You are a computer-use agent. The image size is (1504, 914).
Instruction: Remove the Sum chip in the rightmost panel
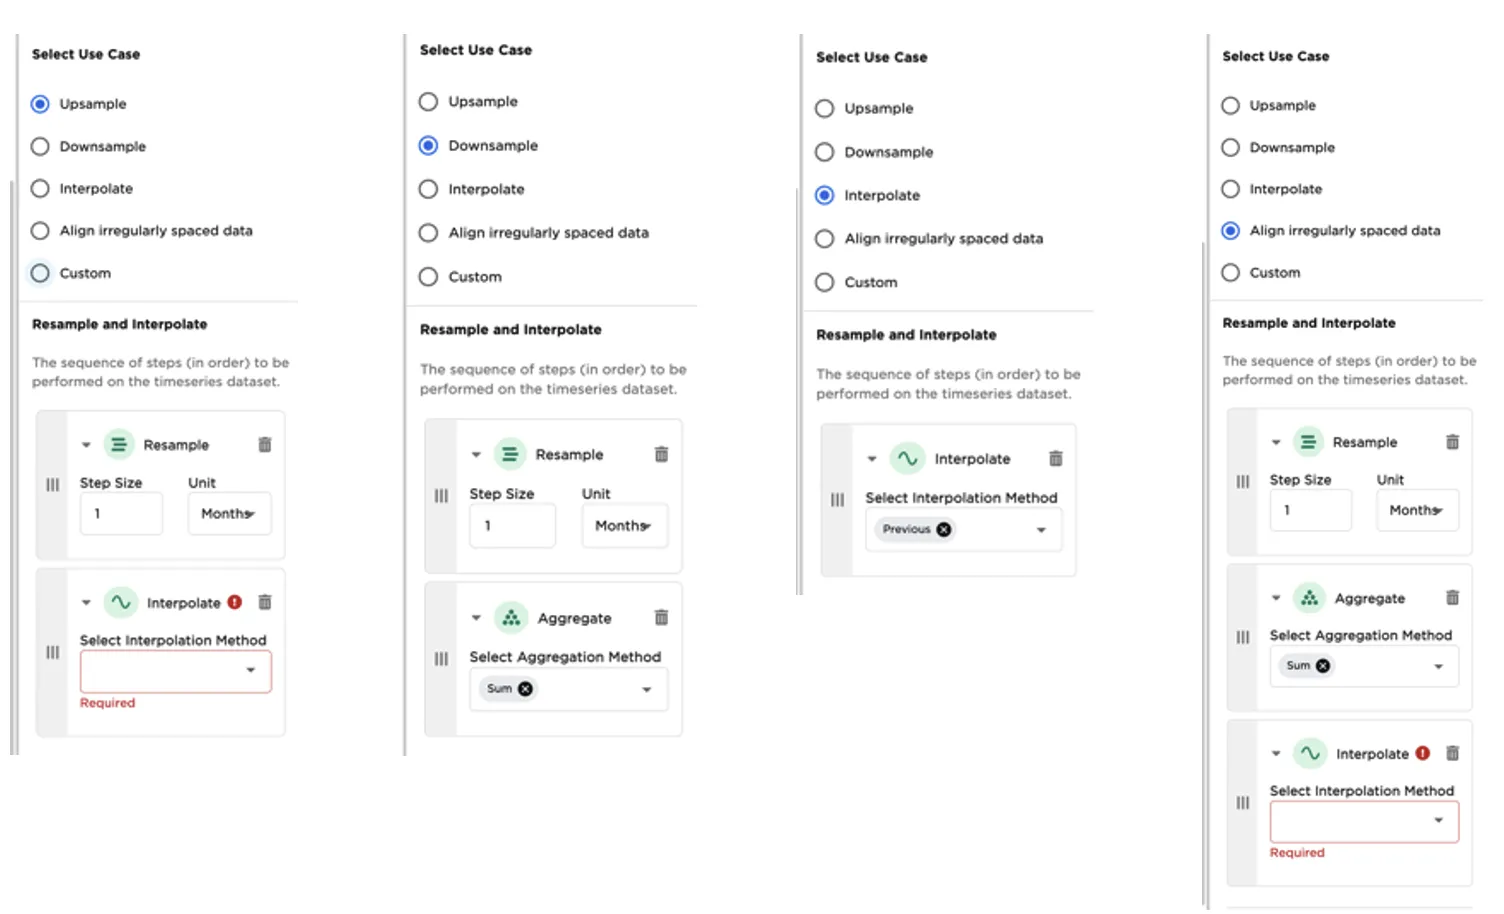tap(1323, 666)
